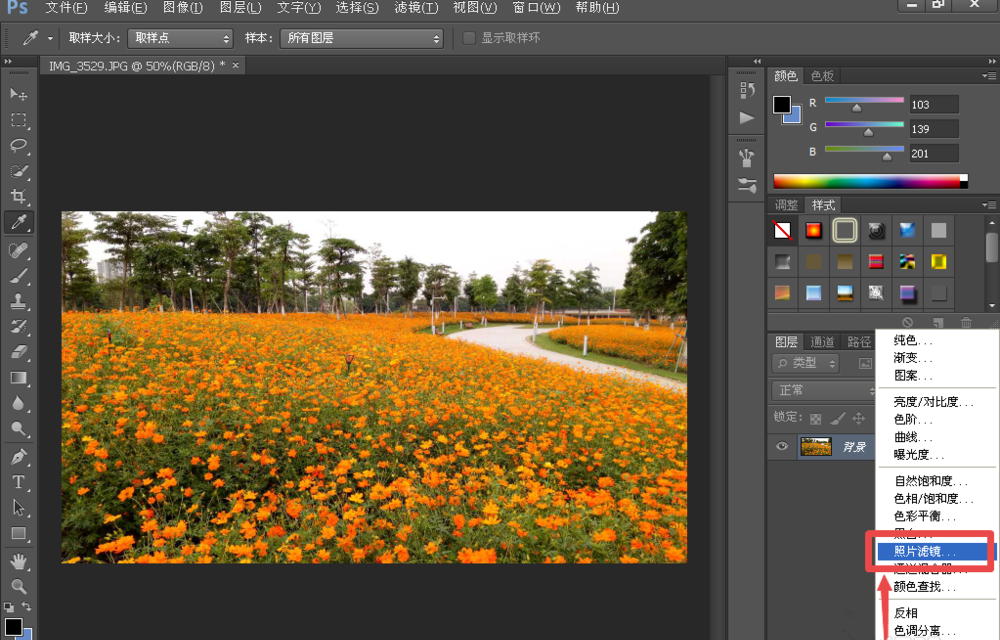Click the 背景 layer thumbnail
Screen dimensions: 1000x640
tap(816, 447)
